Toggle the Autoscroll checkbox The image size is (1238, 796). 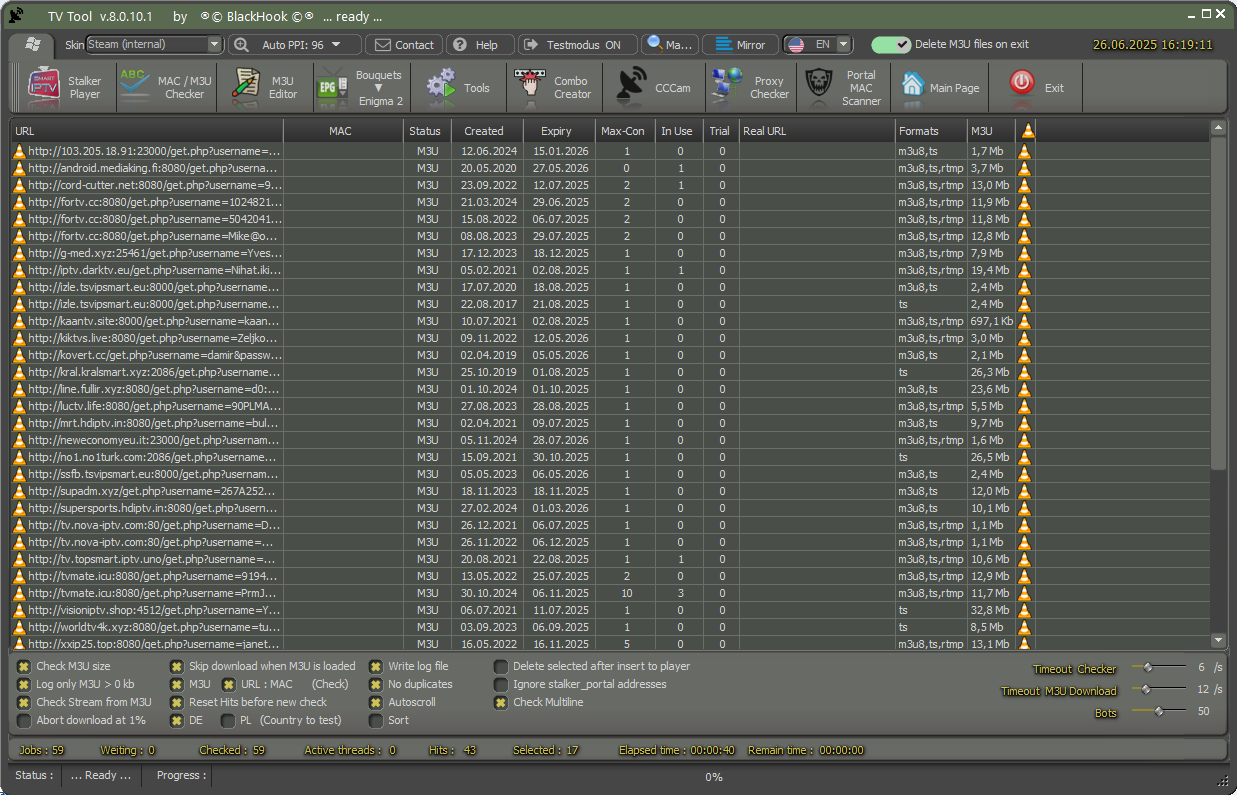[376, 703]
